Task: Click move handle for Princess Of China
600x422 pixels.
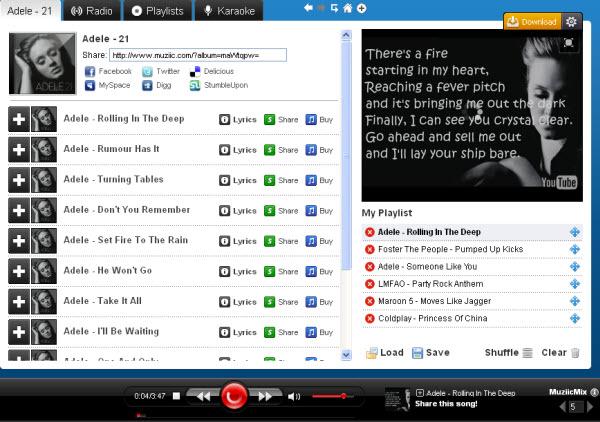Action: 575,318
